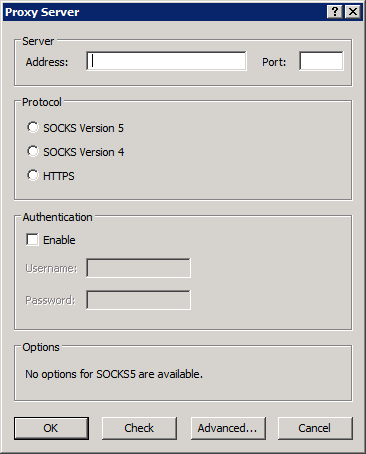Click the disabled Password field

click(x=138, y=300)
